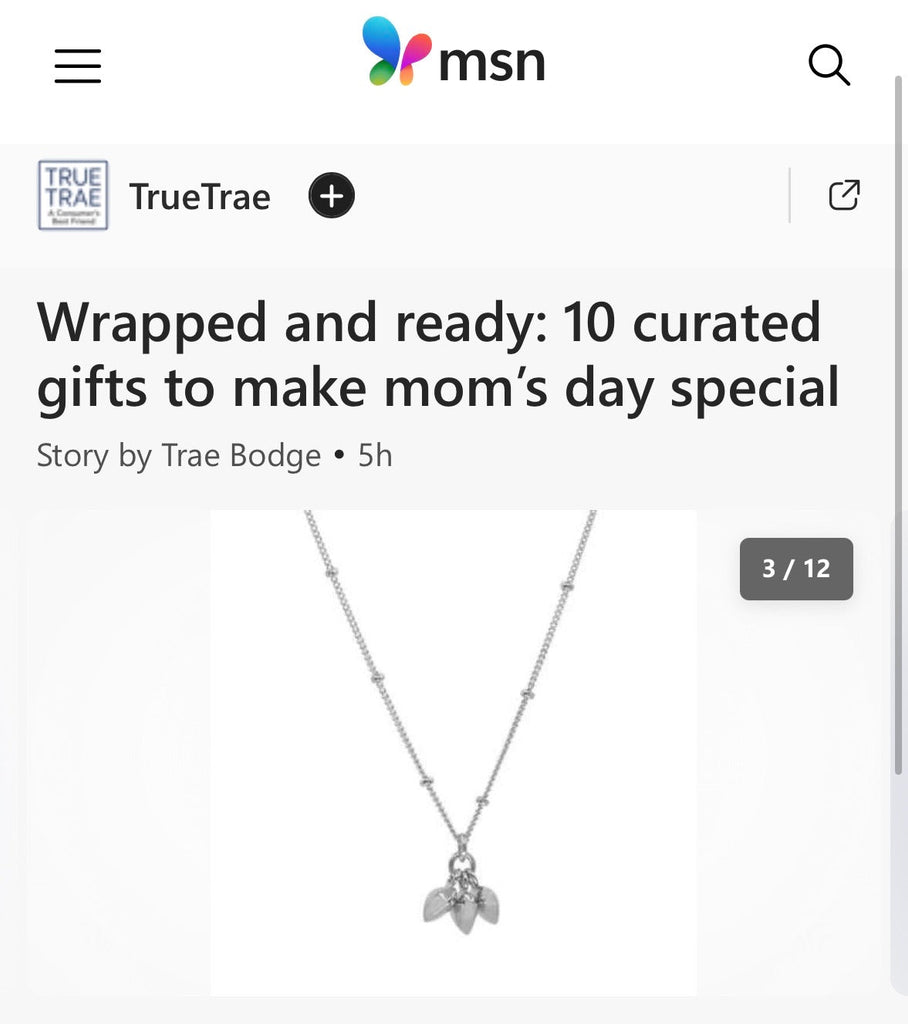Select the necklace photo to view fullscreen

pos(453,751)
